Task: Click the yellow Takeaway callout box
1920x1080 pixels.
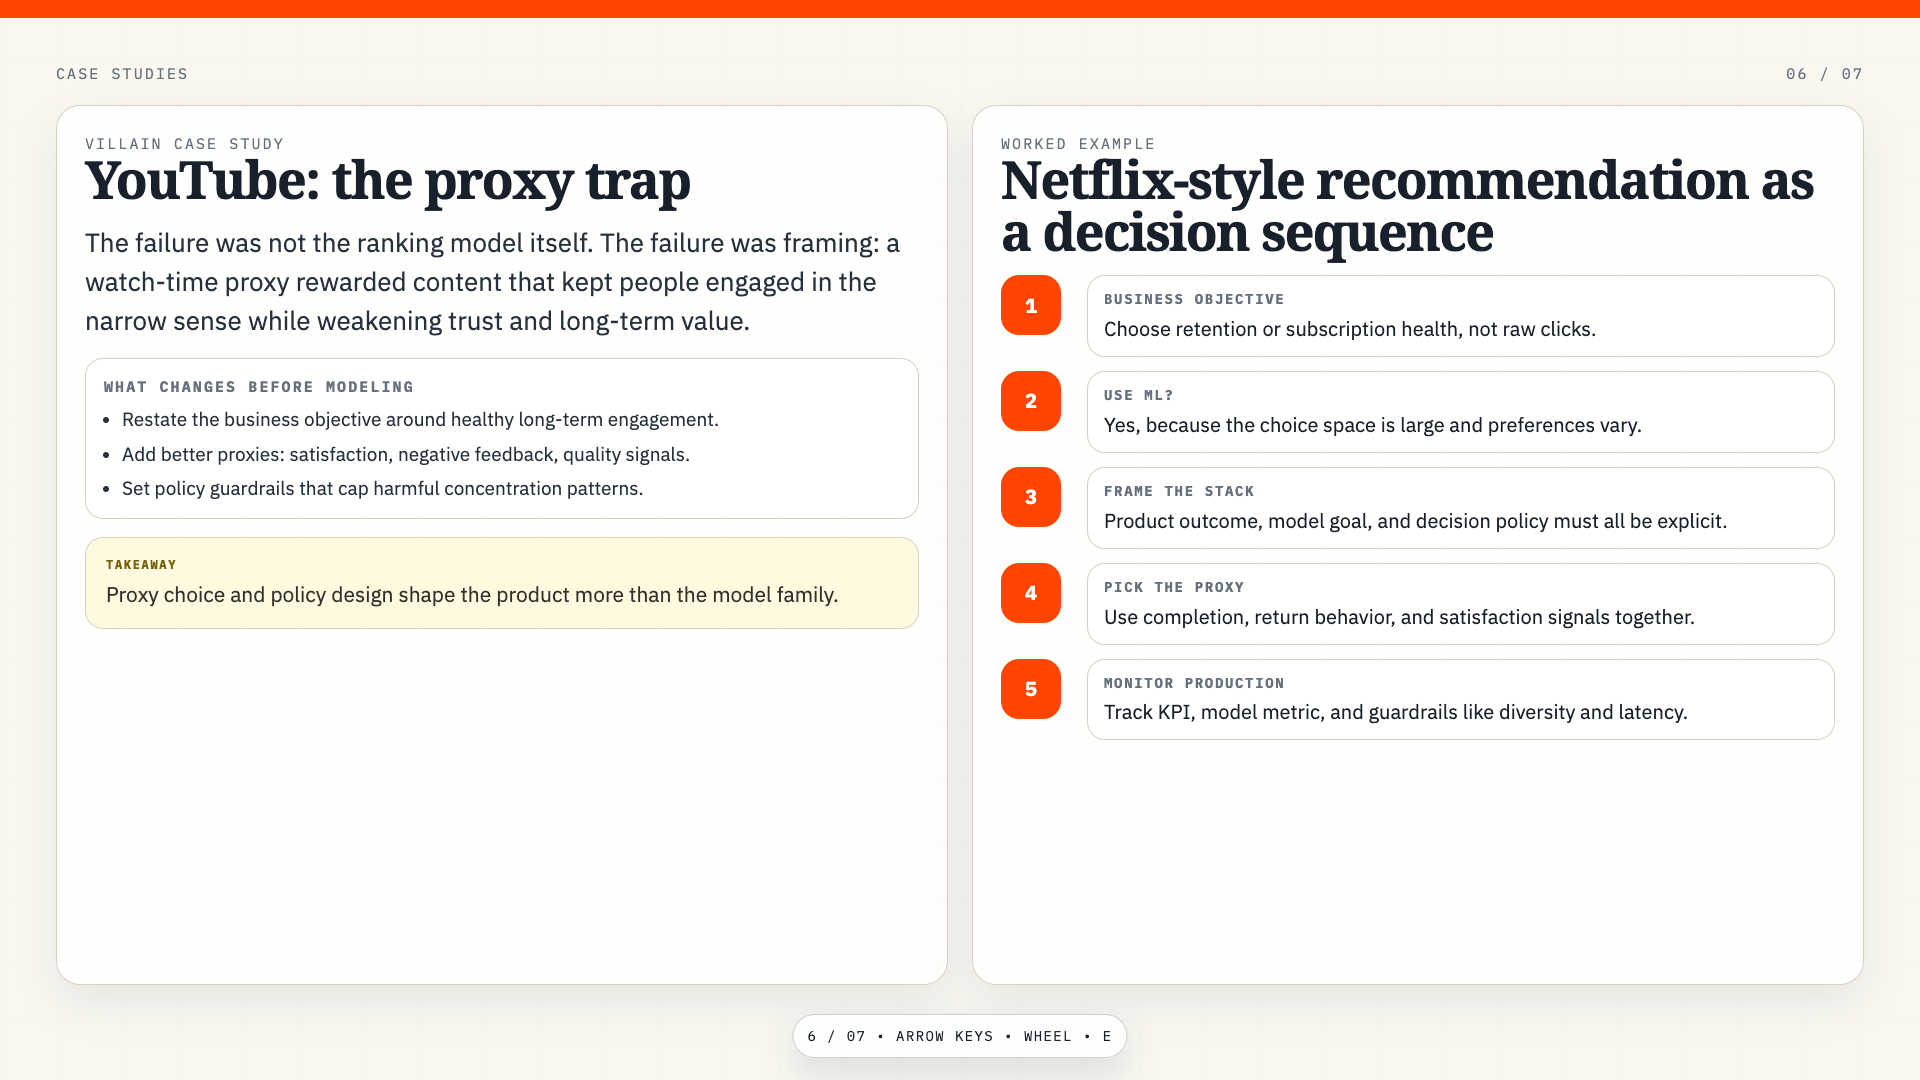Action: click(502, 583)
